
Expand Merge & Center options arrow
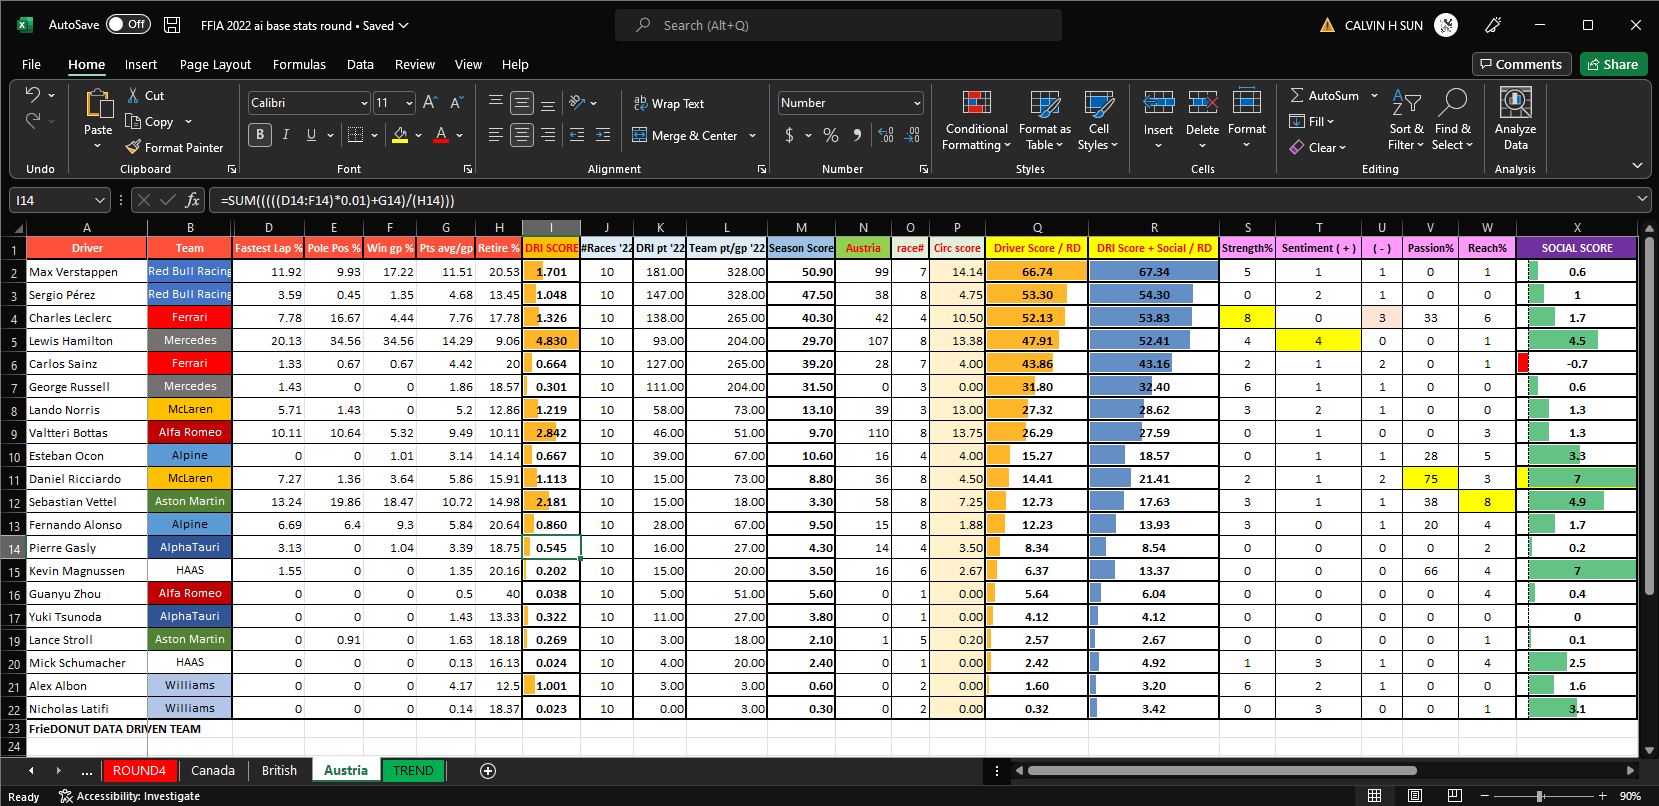point(752,135)
